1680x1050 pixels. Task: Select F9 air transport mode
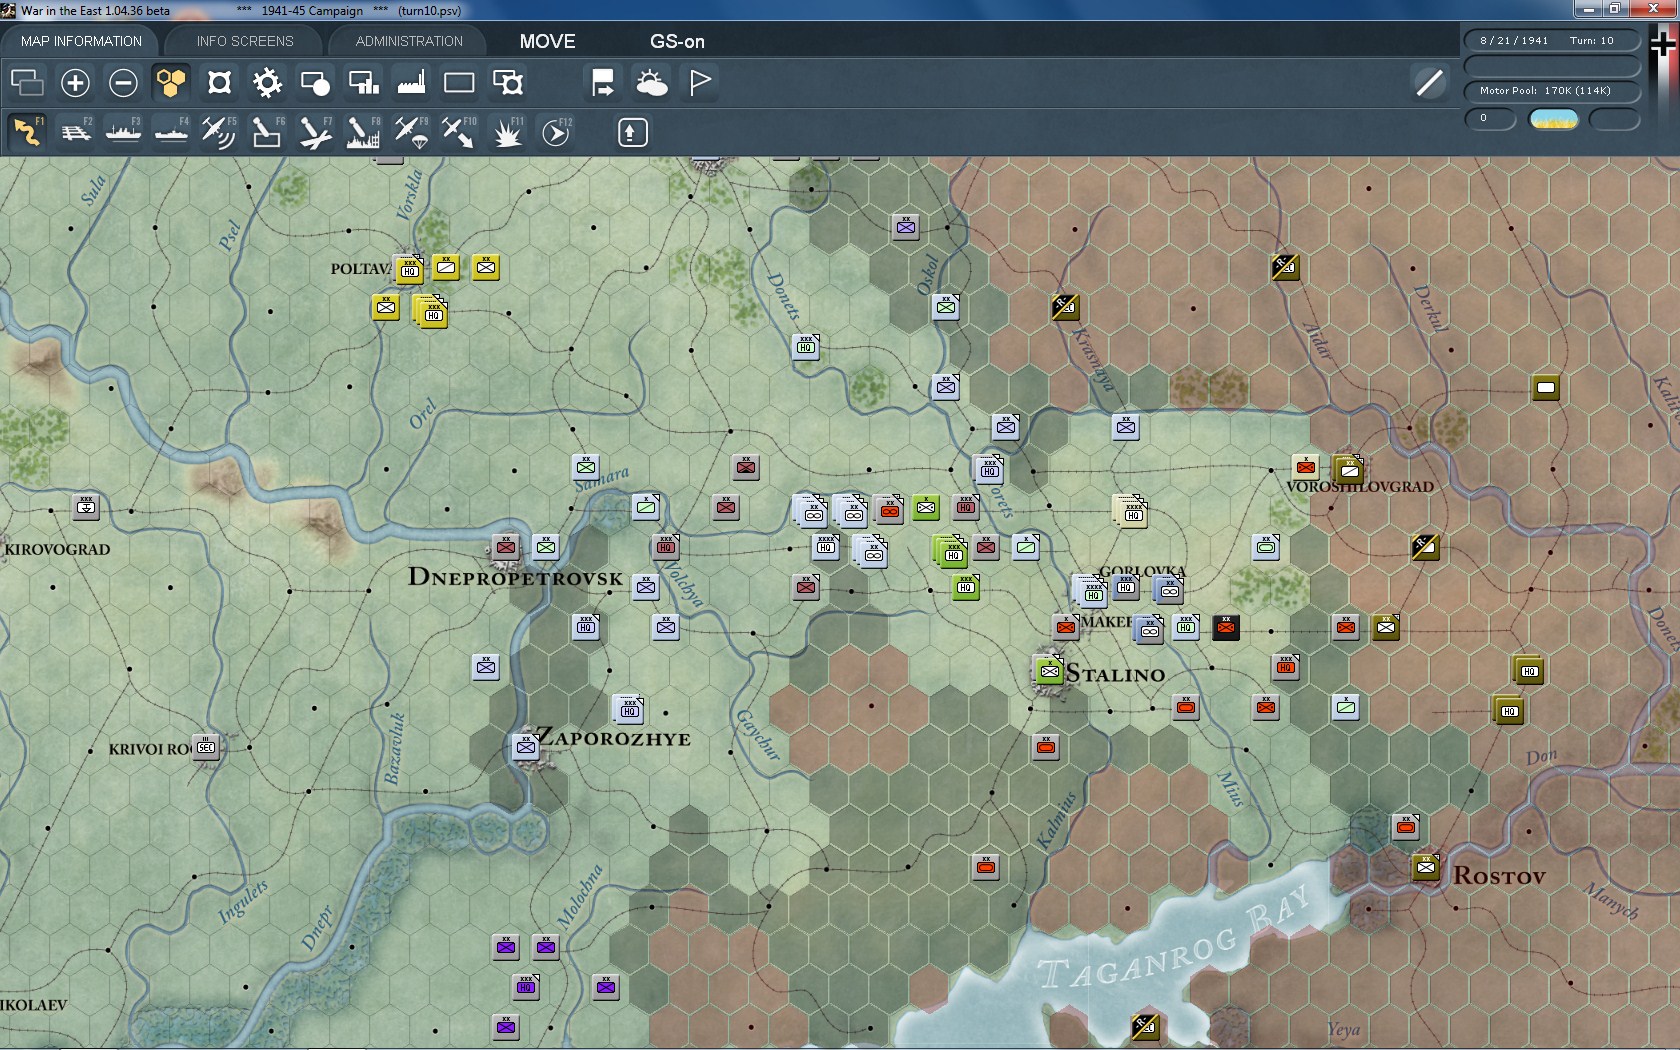coord(411,132)
